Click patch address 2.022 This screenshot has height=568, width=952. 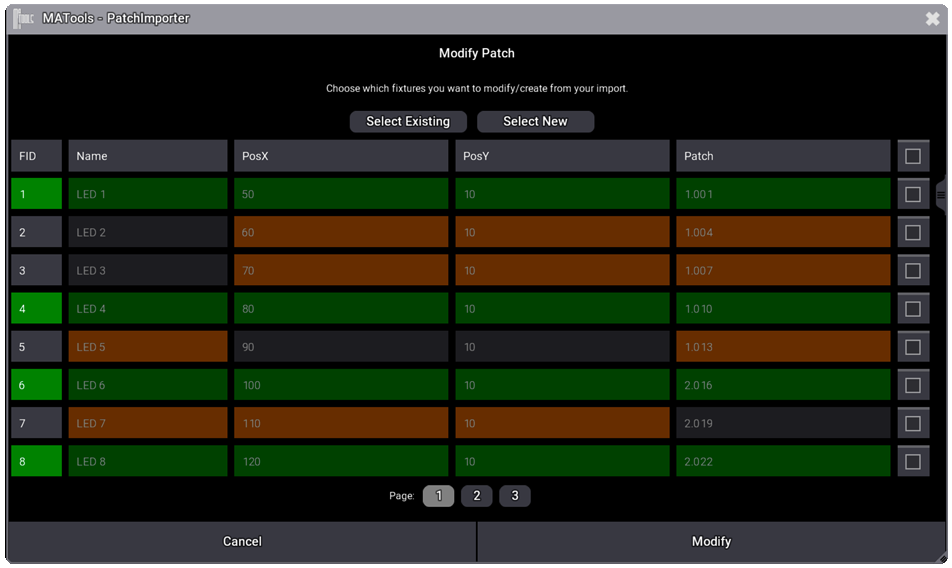pyautogui.click(x=783, y=462)
